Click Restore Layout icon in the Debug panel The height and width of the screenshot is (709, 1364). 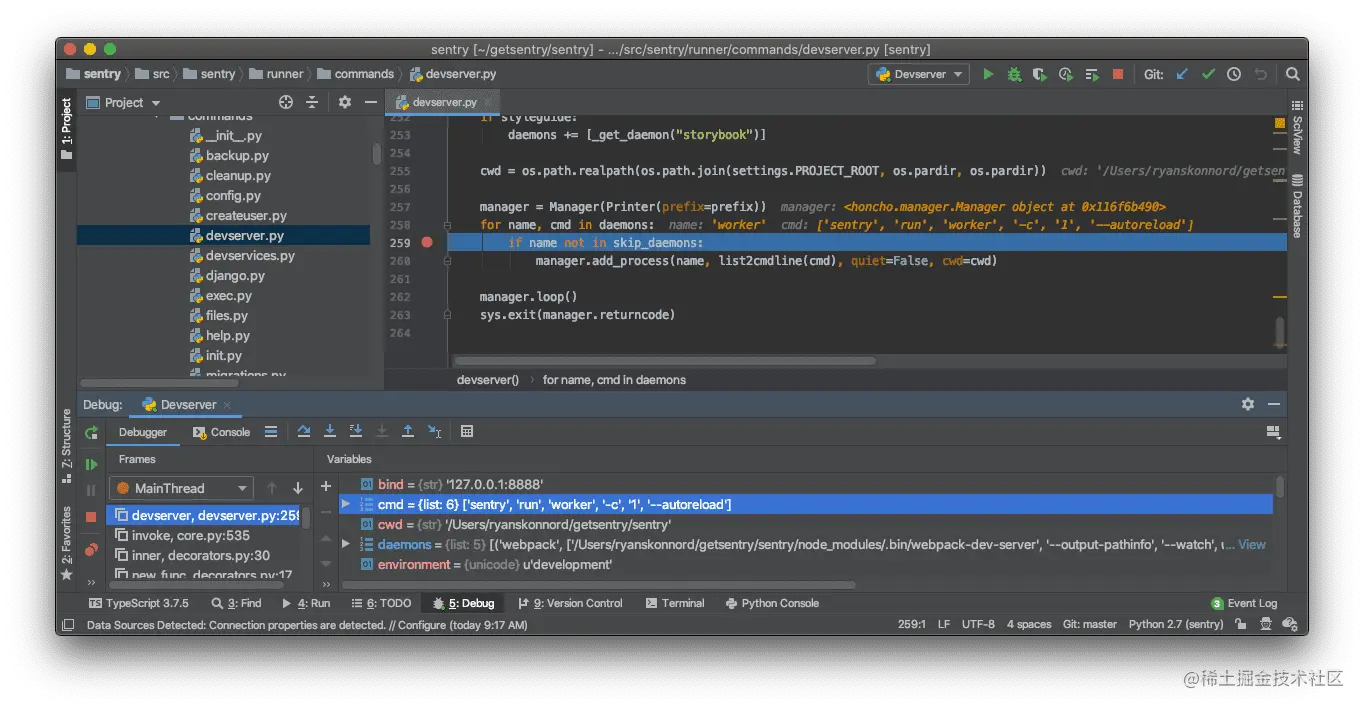tap(1273, 432)
